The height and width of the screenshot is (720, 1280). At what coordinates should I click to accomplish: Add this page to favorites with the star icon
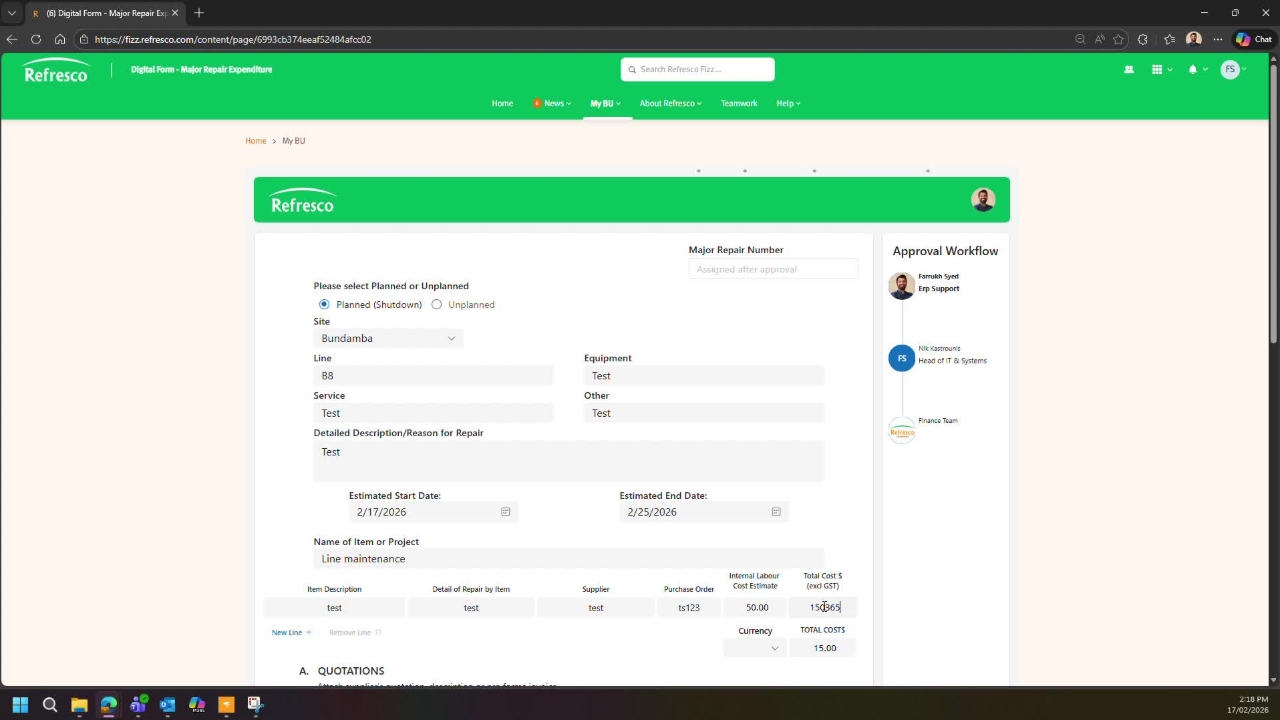click(x=1119, y=39)
